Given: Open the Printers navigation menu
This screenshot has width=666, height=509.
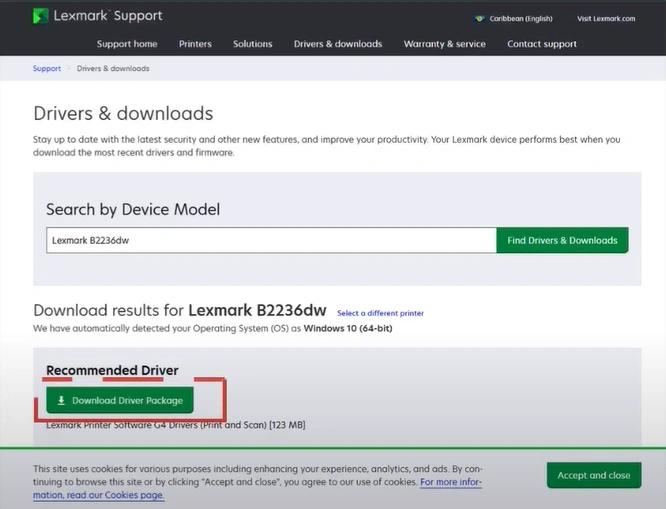Looking at the screenshot, I should [x=195, y=44].
